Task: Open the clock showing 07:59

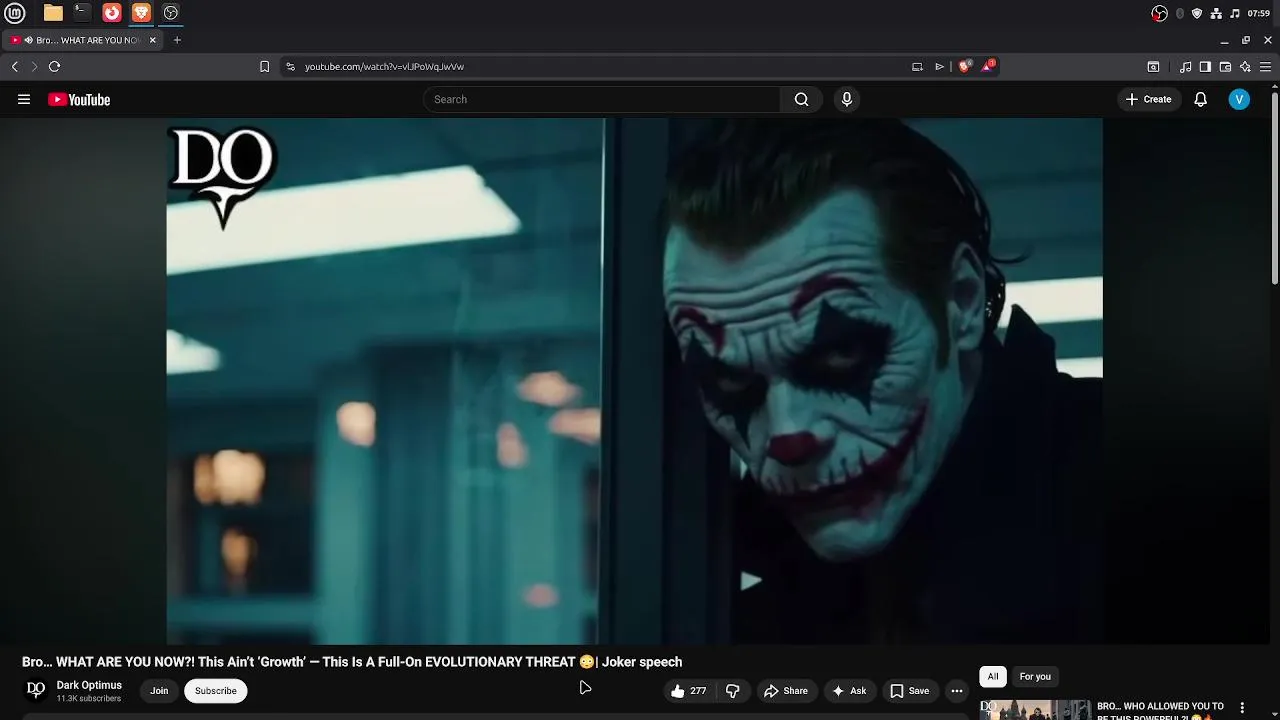Action: click(x=1259, y=13)
